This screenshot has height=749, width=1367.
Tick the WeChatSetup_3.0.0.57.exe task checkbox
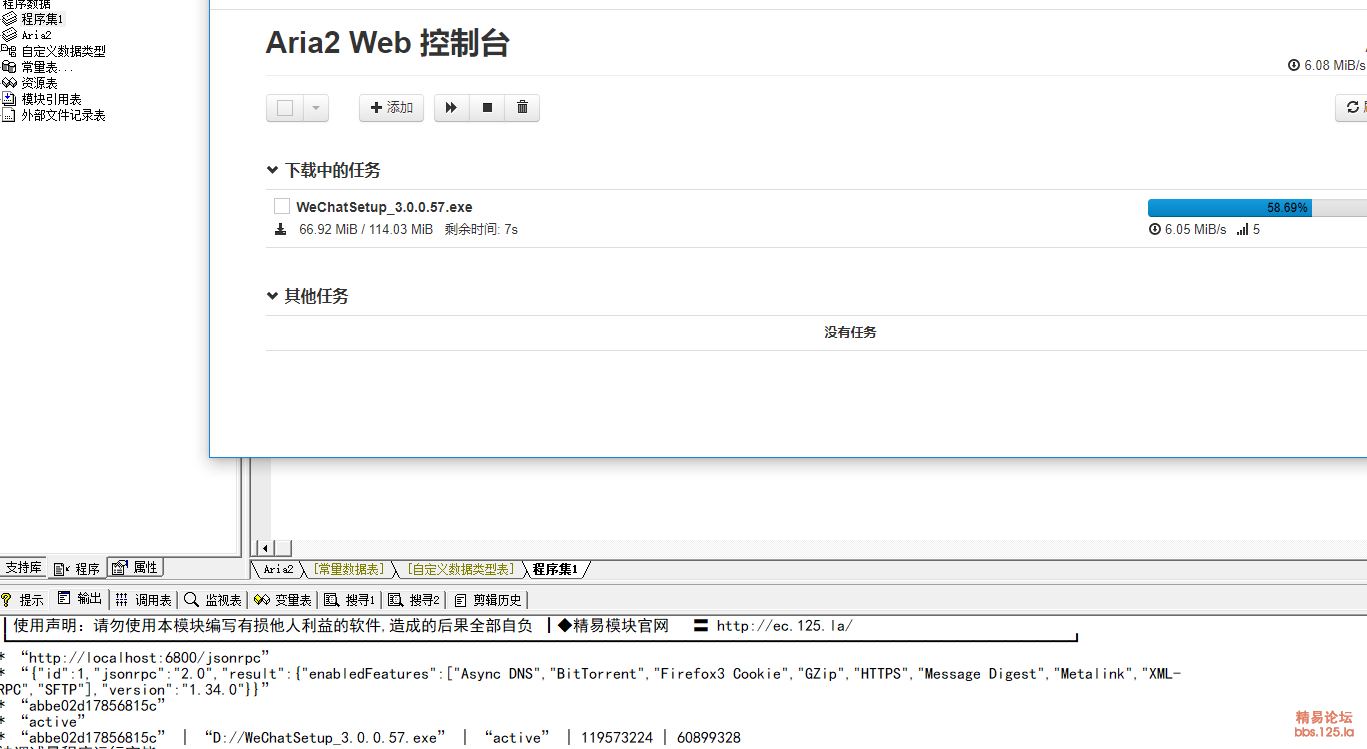(x=282, y=206)
